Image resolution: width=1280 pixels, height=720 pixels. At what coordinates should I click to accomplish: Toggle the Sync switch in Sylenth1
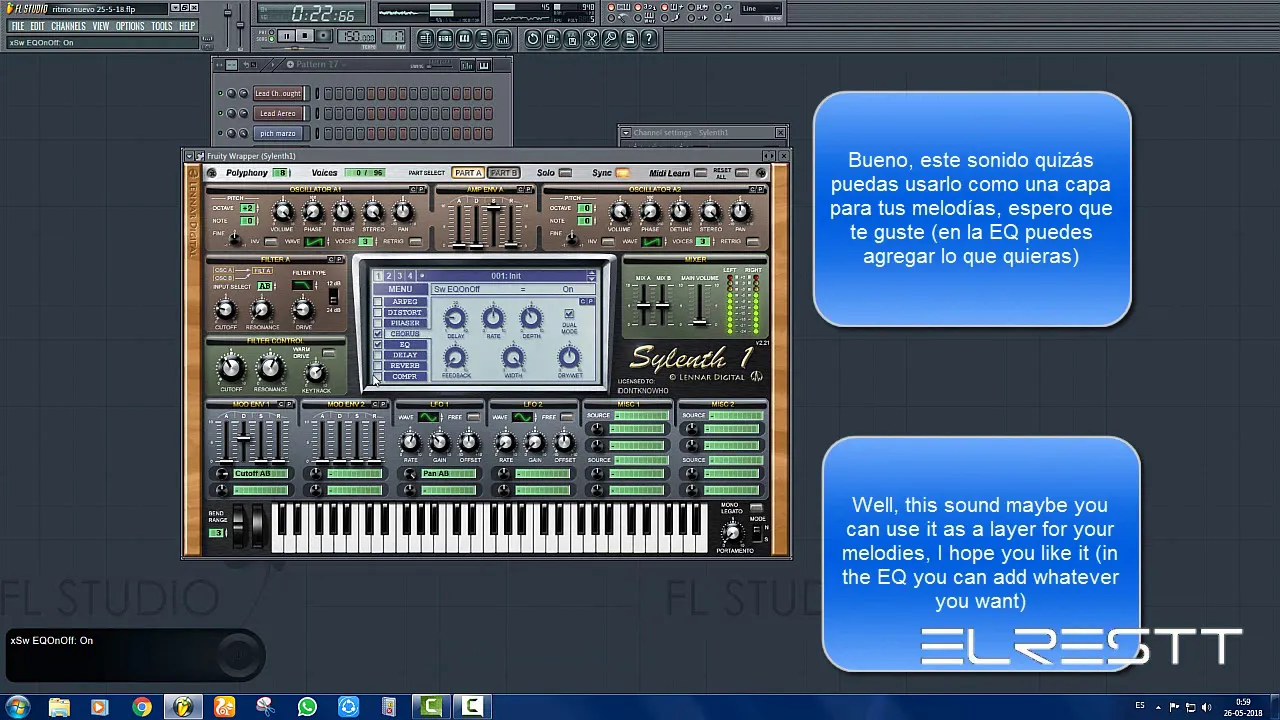(622, 173)
